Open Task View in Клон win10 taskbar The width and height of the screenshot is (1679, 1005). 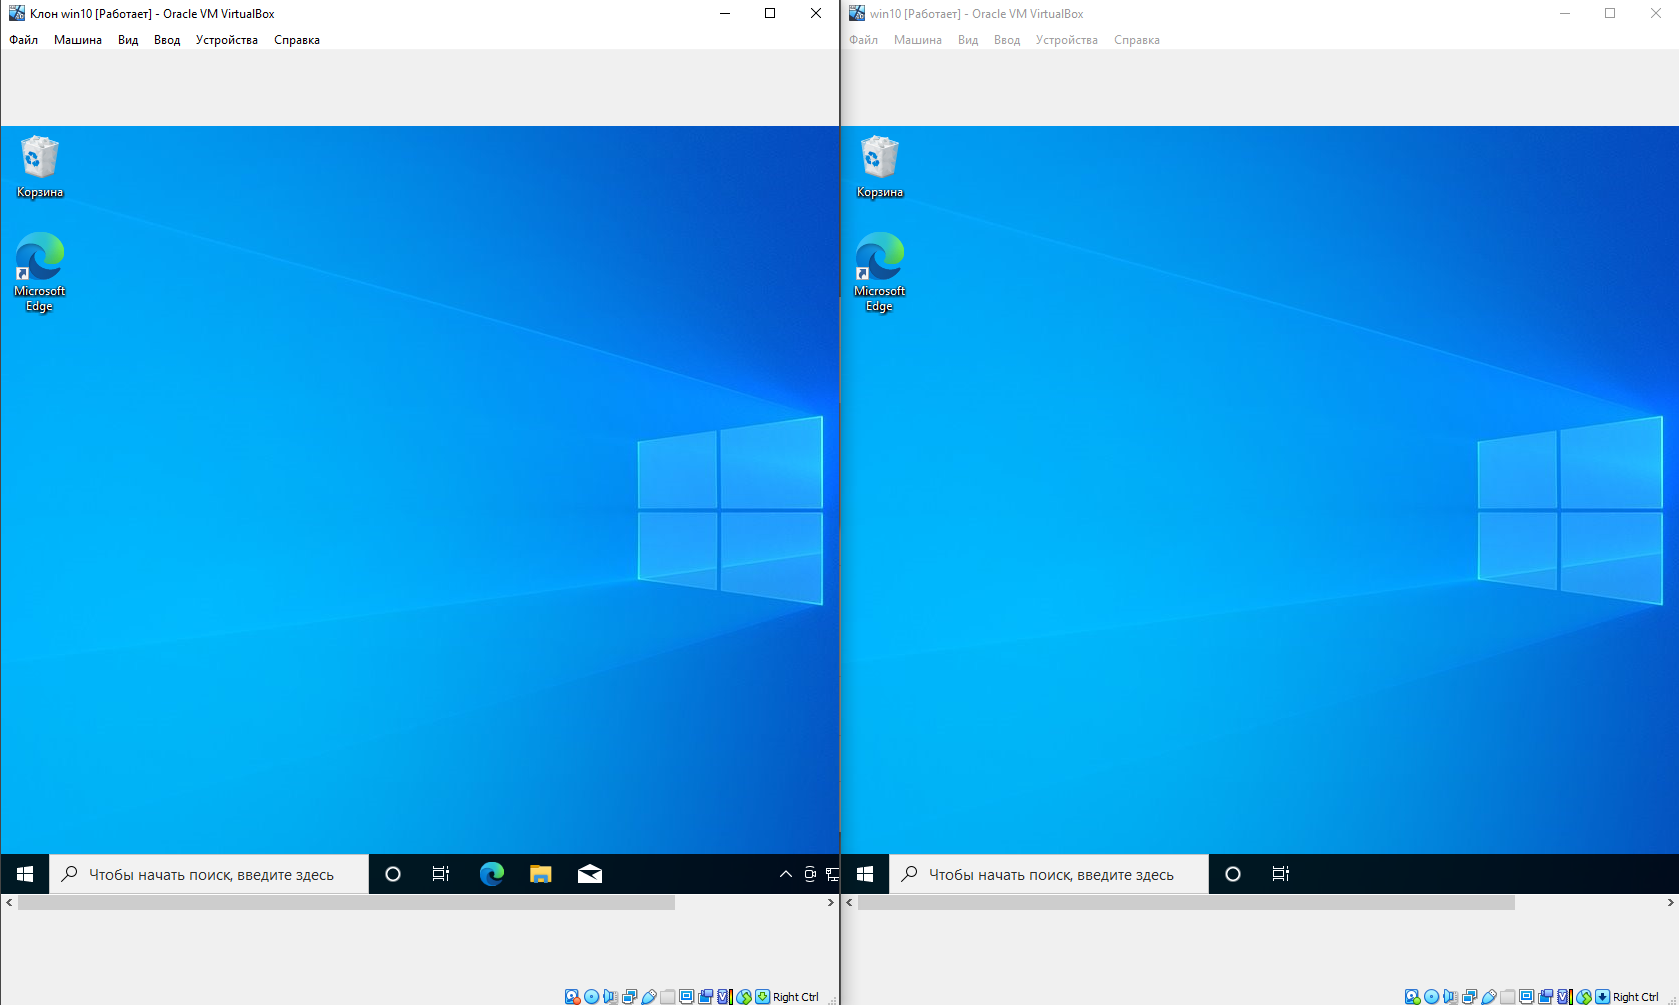coord(441,874)
